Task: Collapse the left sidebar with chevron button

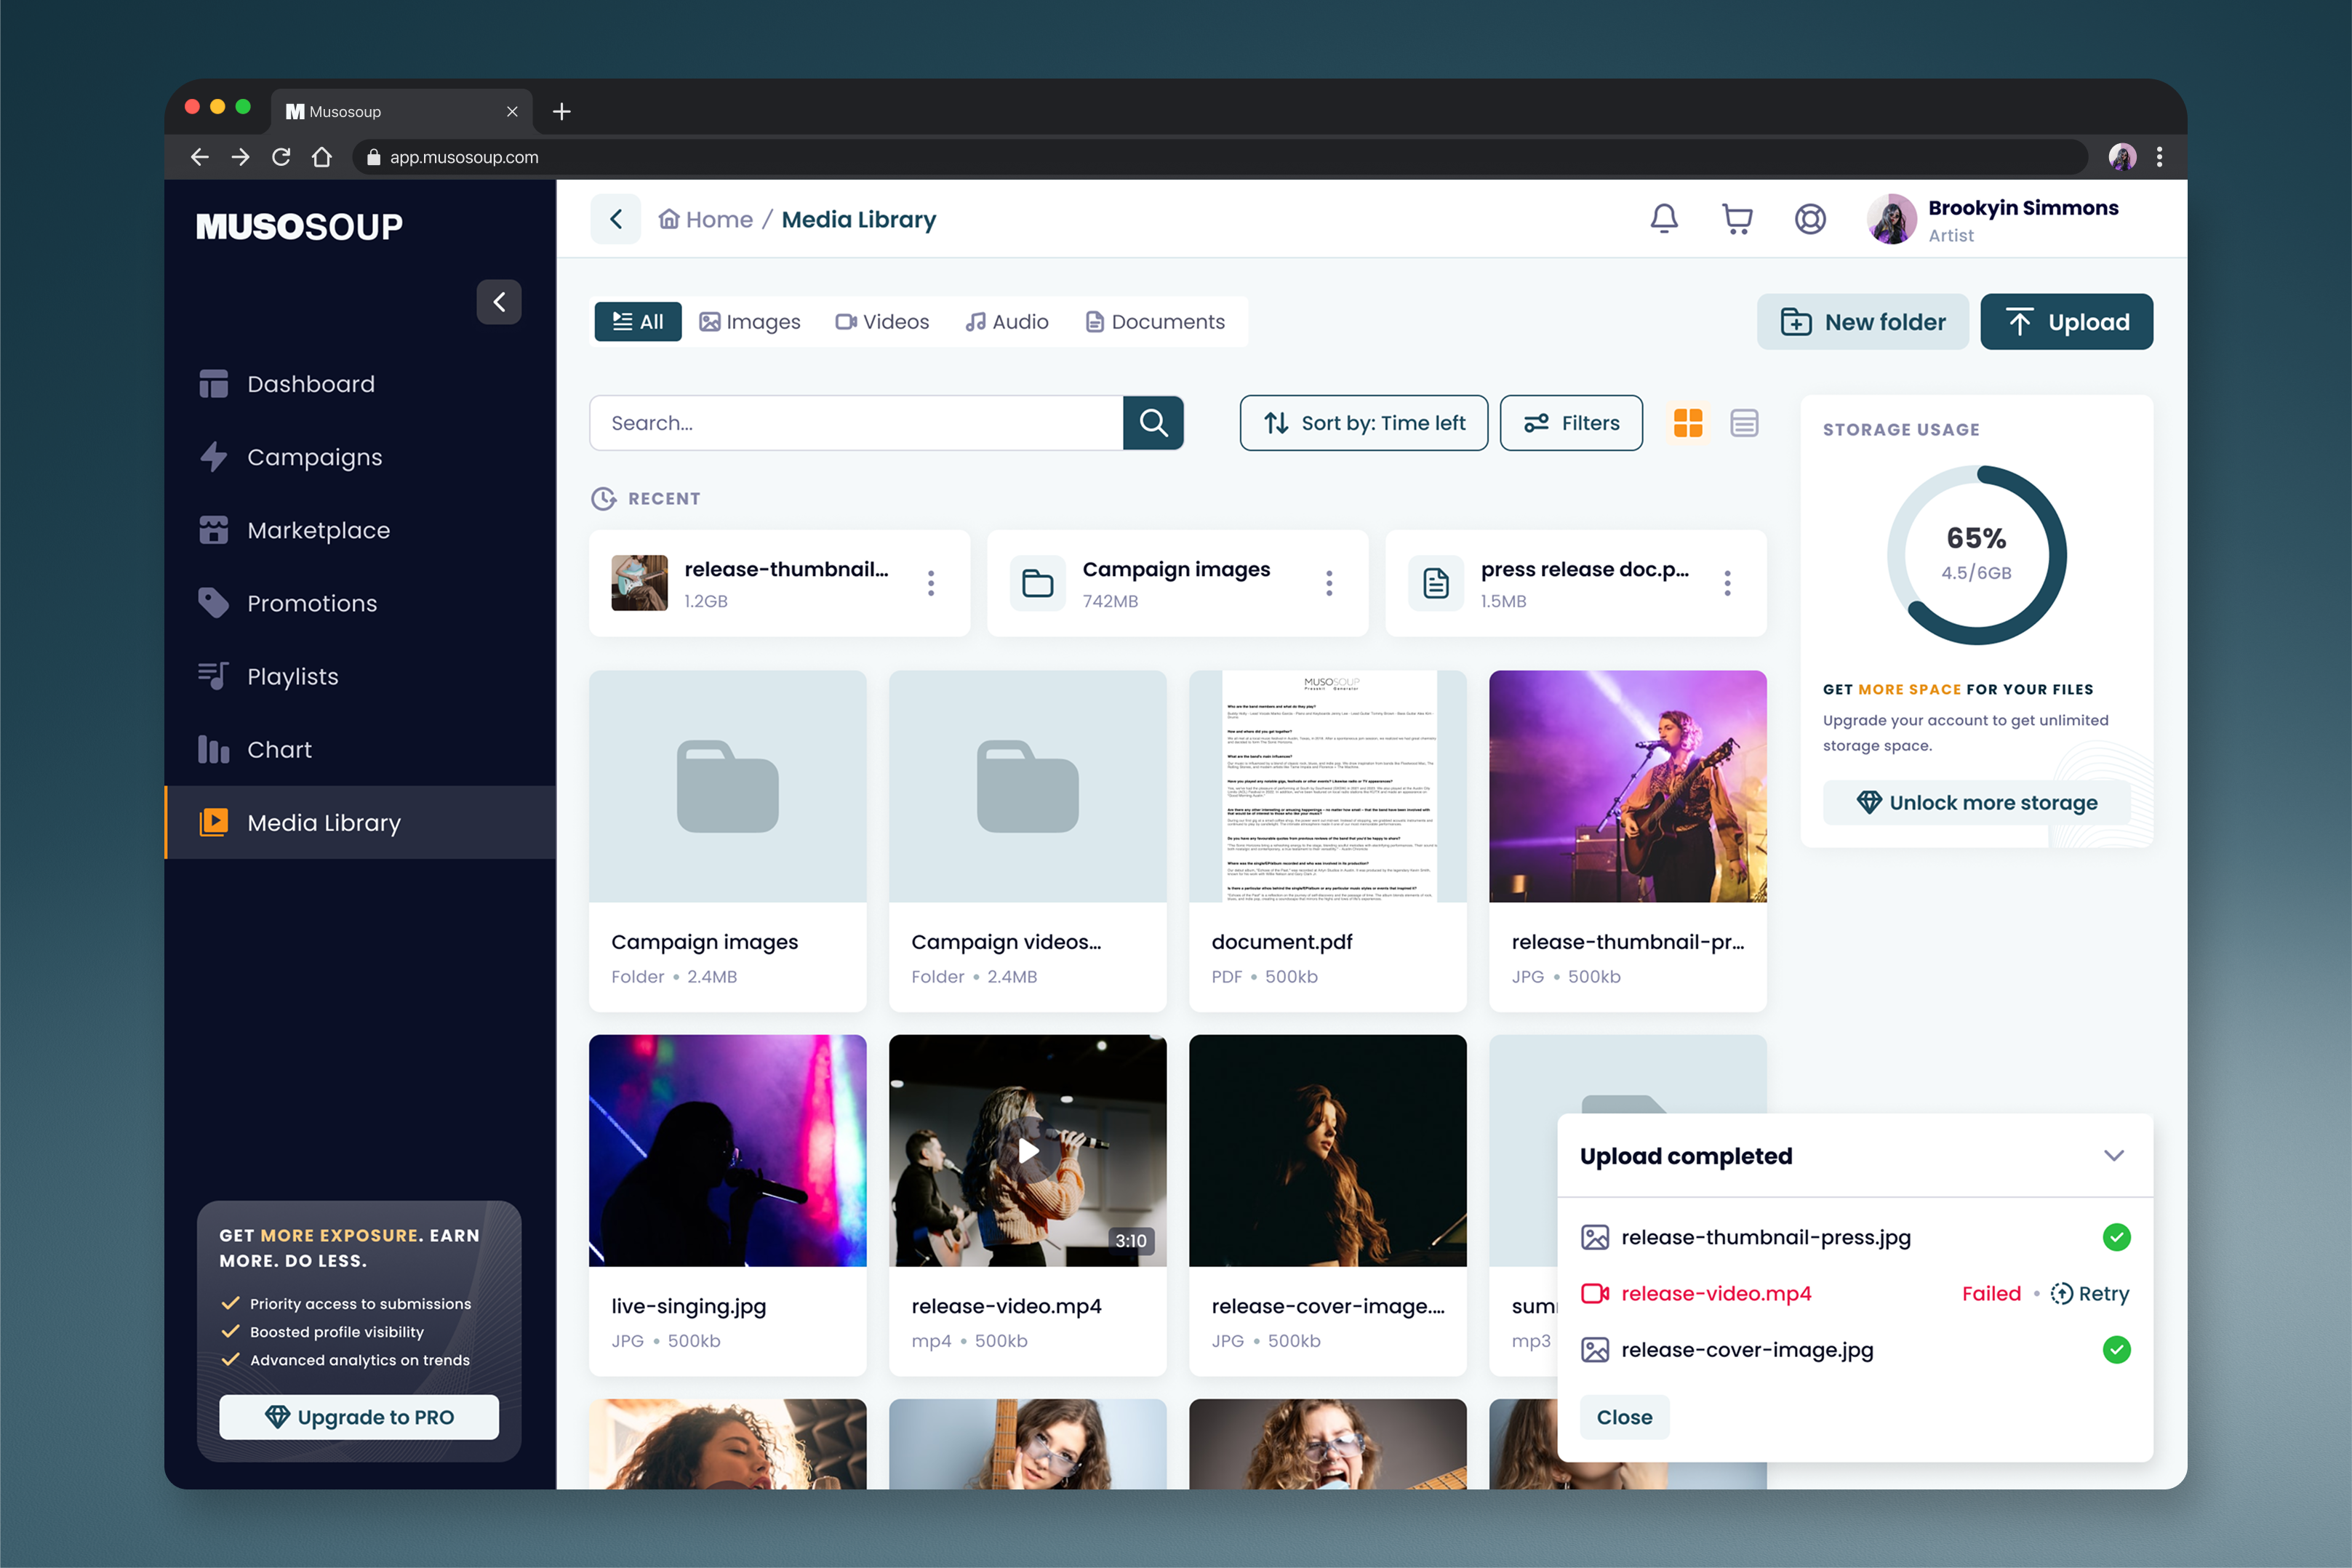Action: tap(499, 302)
